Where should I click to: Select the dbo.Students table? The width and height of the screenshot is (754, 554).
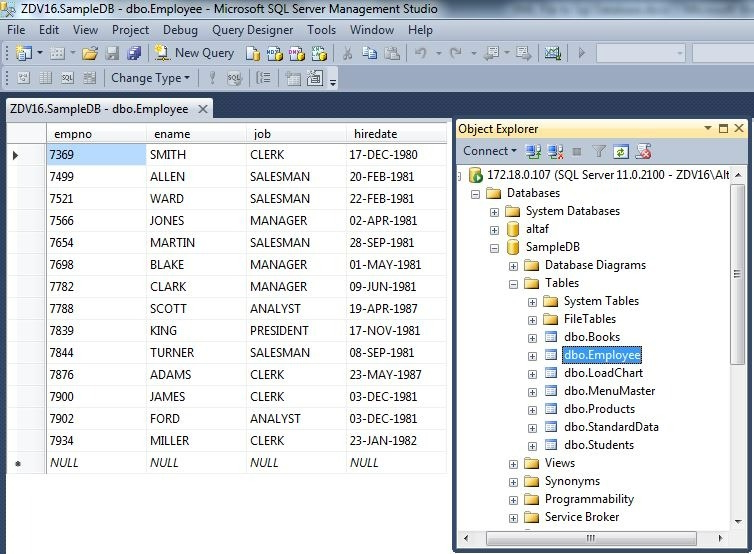coord(599,445)
